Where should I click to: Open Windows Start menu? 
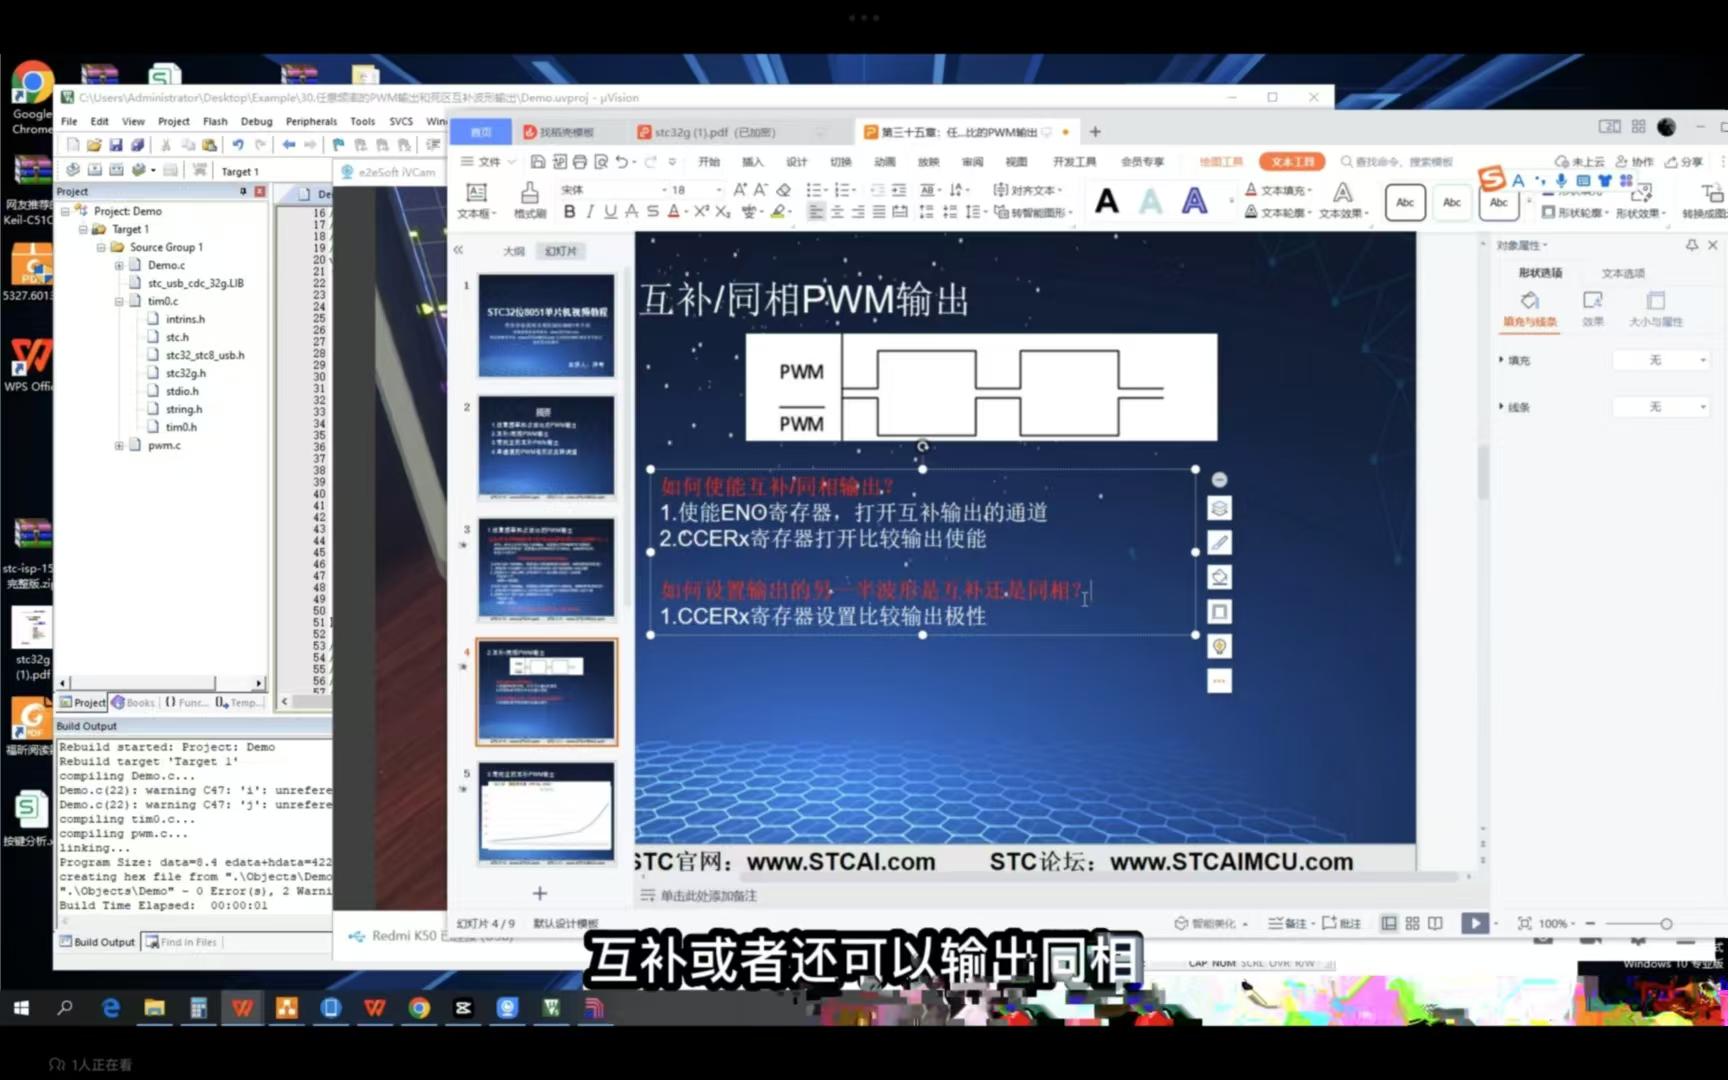point(21,1008)
